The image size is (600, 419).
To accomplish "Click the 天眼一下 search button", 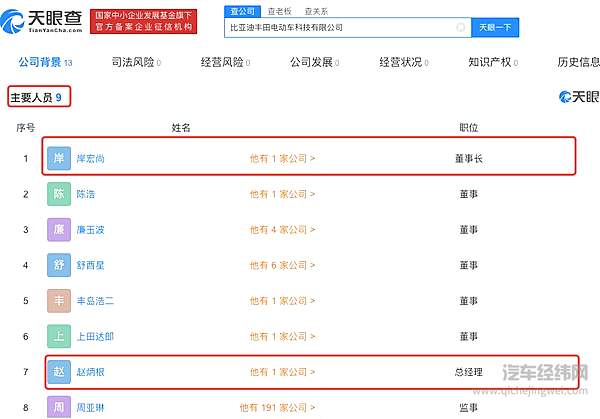I will click(x=495, y=28).
